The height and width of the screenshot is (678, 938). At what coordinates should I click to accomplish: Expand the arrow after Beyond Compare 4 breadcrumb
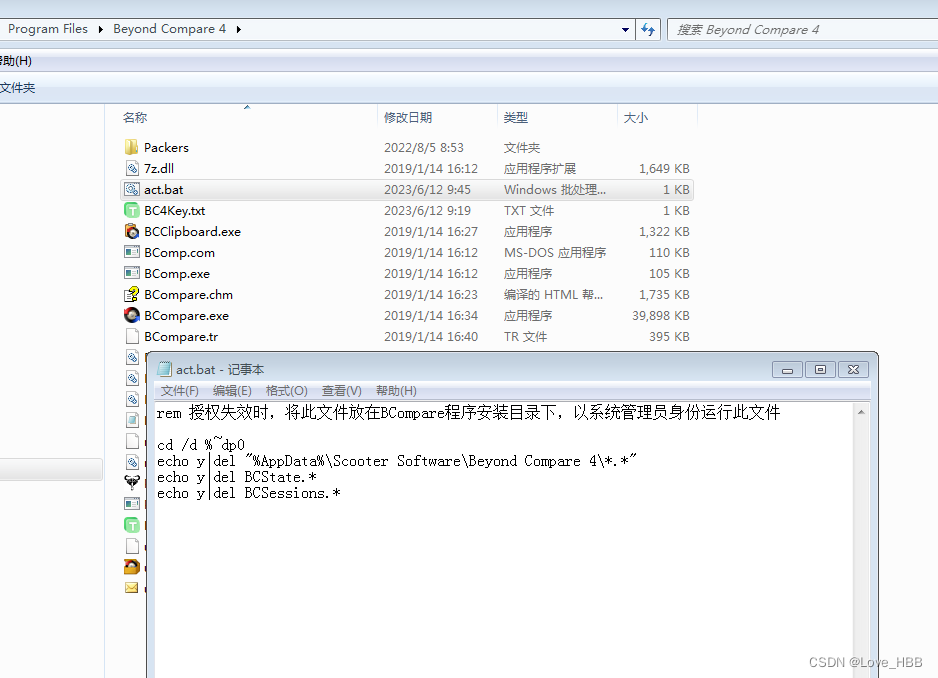[239, 29]
